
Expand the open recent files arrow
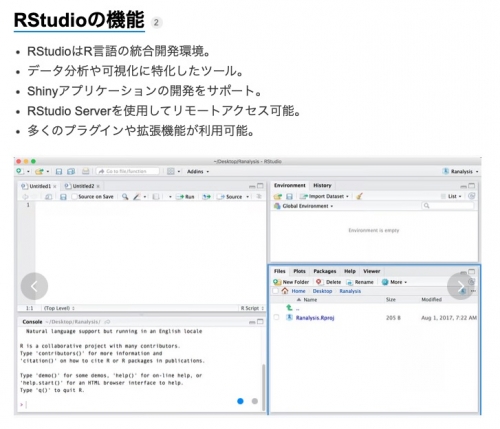[x=48, y=172]
